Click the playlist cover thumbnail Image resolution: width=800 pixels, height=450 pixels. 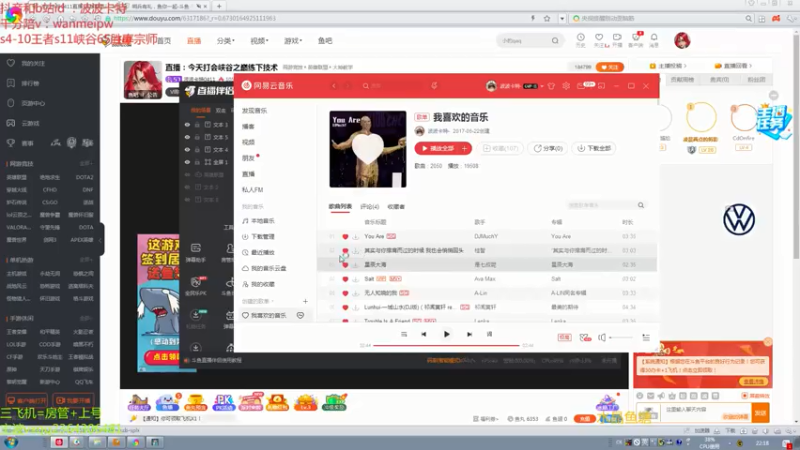tap(368, 149)
